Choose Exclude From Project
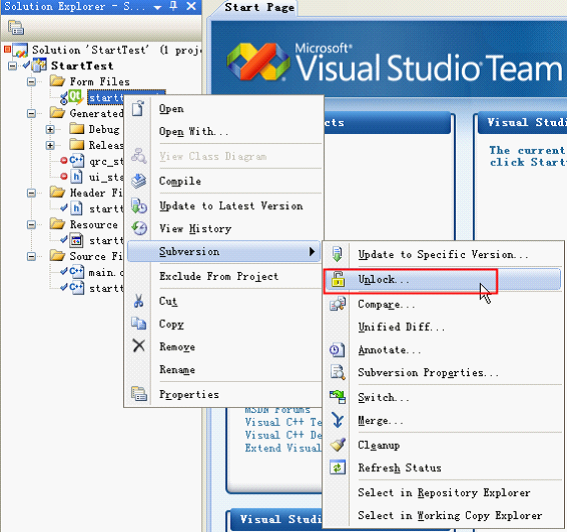567x532 pixels. point(223,276)
